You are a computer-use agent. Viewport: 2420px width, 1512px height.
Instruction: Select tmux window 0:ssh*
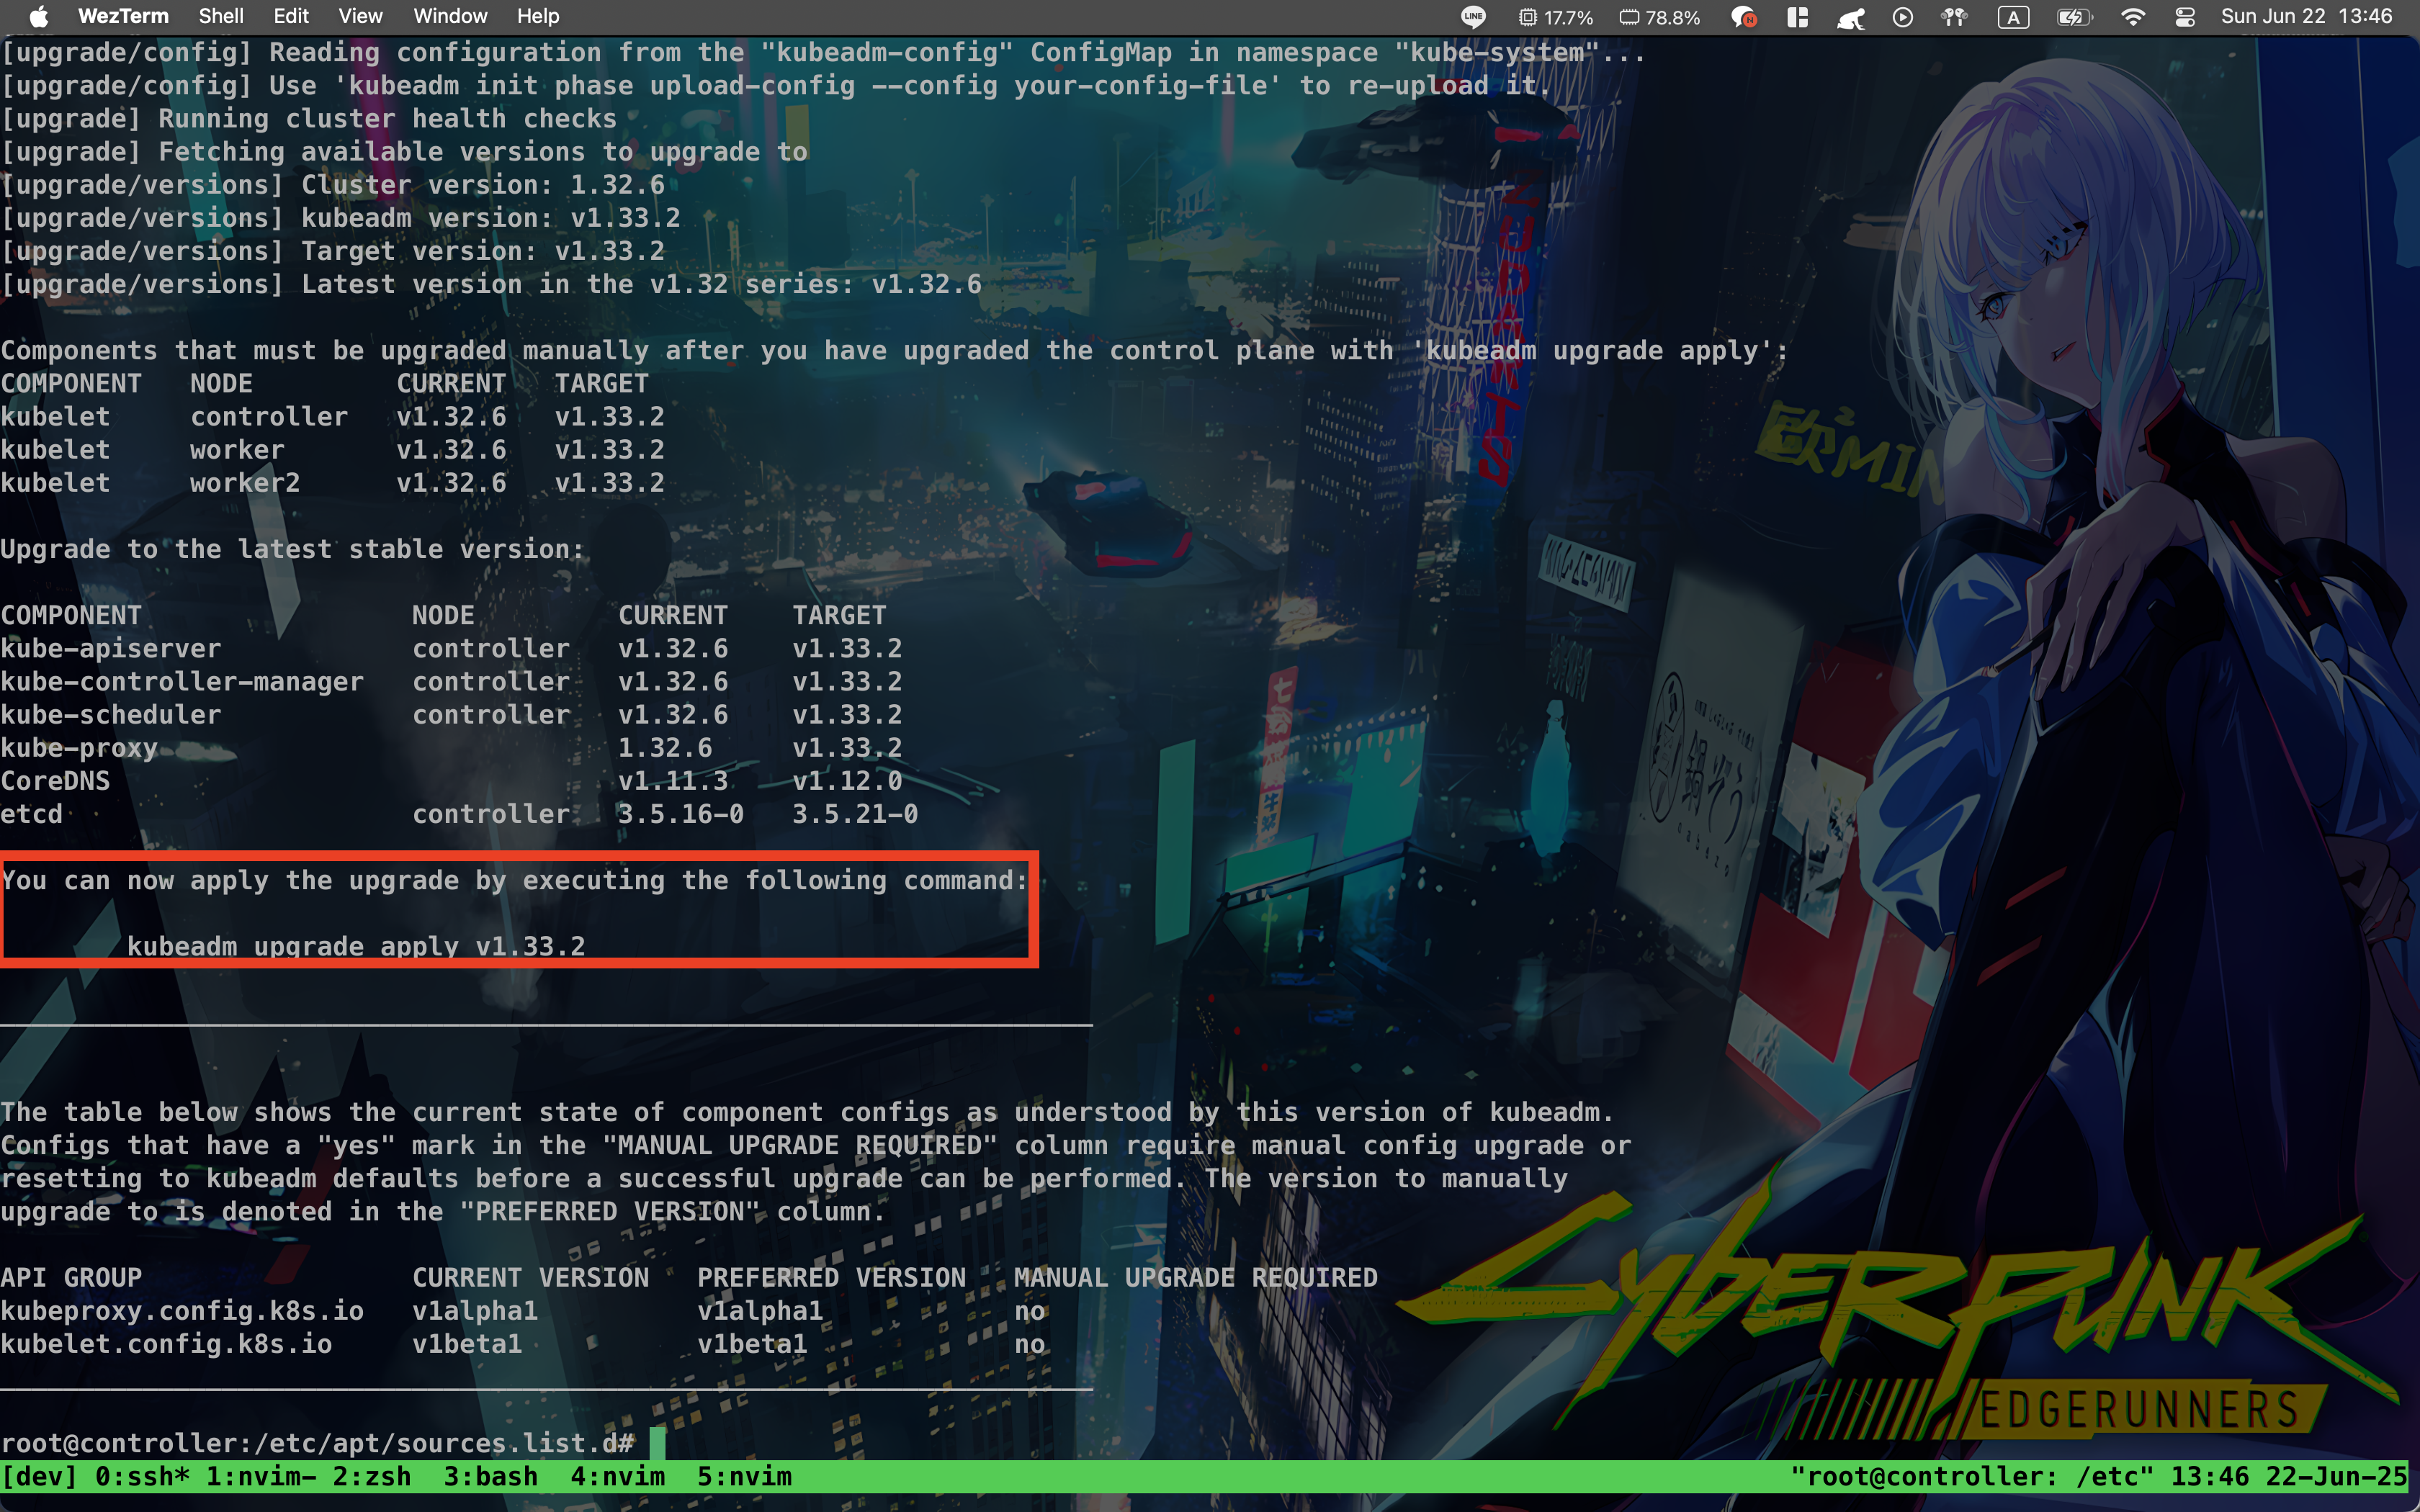click(x=143, y=1476)
